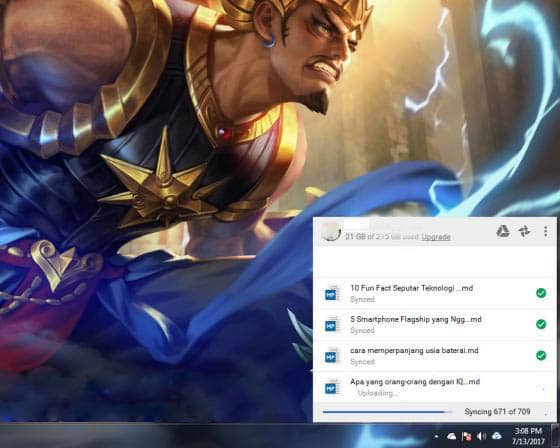Viewport: 560px width, 448px height.
Task: Click 'Apa yang orang-orang' file icon
Action: [332, 387]
